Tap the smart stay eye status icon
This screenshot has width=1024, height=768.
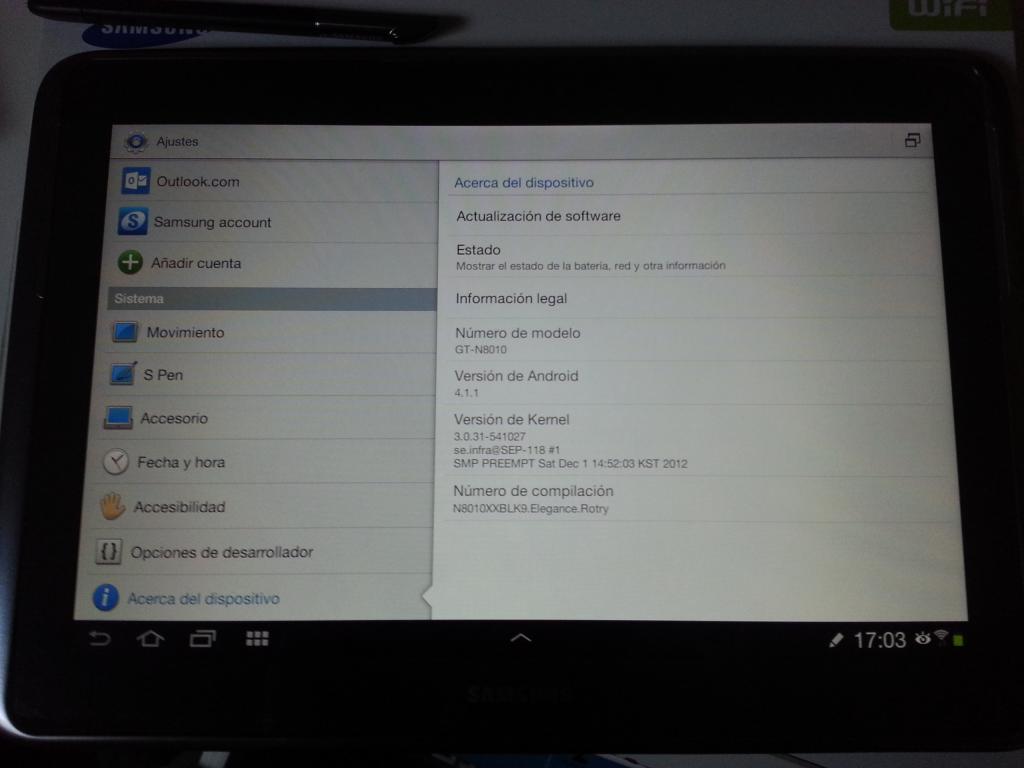tap(922, 638)
